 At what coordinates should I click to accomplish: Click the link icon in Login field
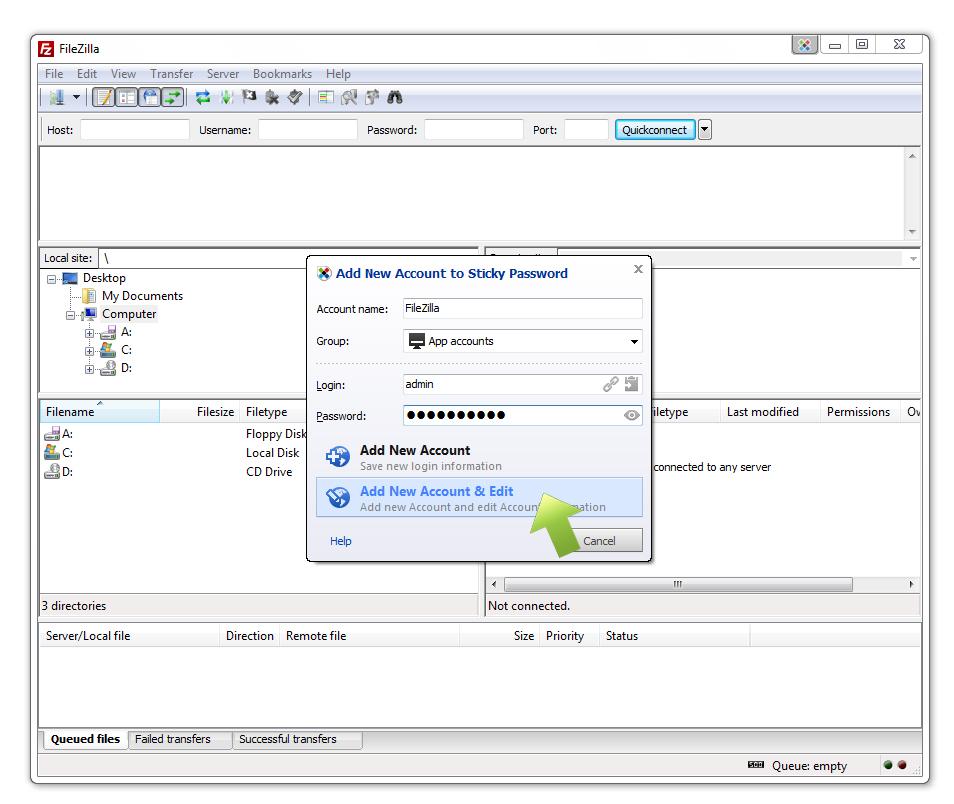point(610,384)
